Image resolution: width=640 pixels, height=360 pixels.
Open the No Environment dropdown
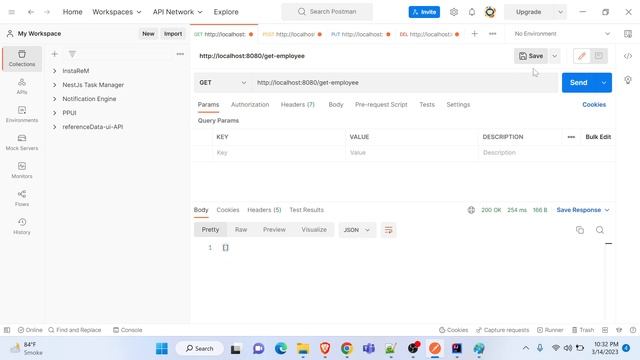tap(562, 34)
